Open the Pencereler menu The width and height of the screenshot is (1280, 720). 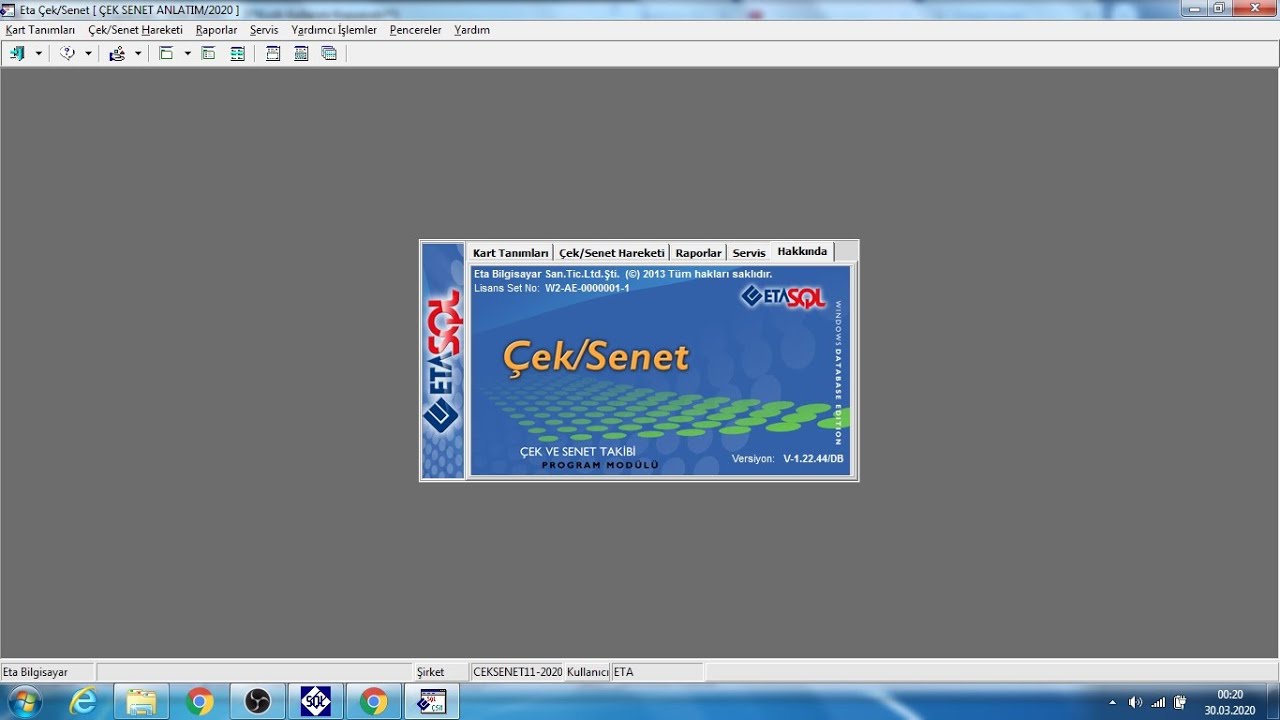pyautogui.click(x=415, y=30)
